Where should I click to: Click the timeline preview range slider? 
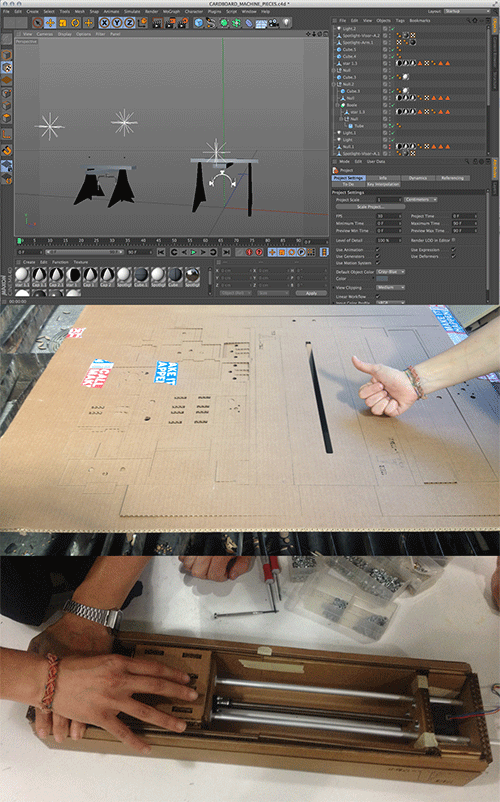[85, 252]
